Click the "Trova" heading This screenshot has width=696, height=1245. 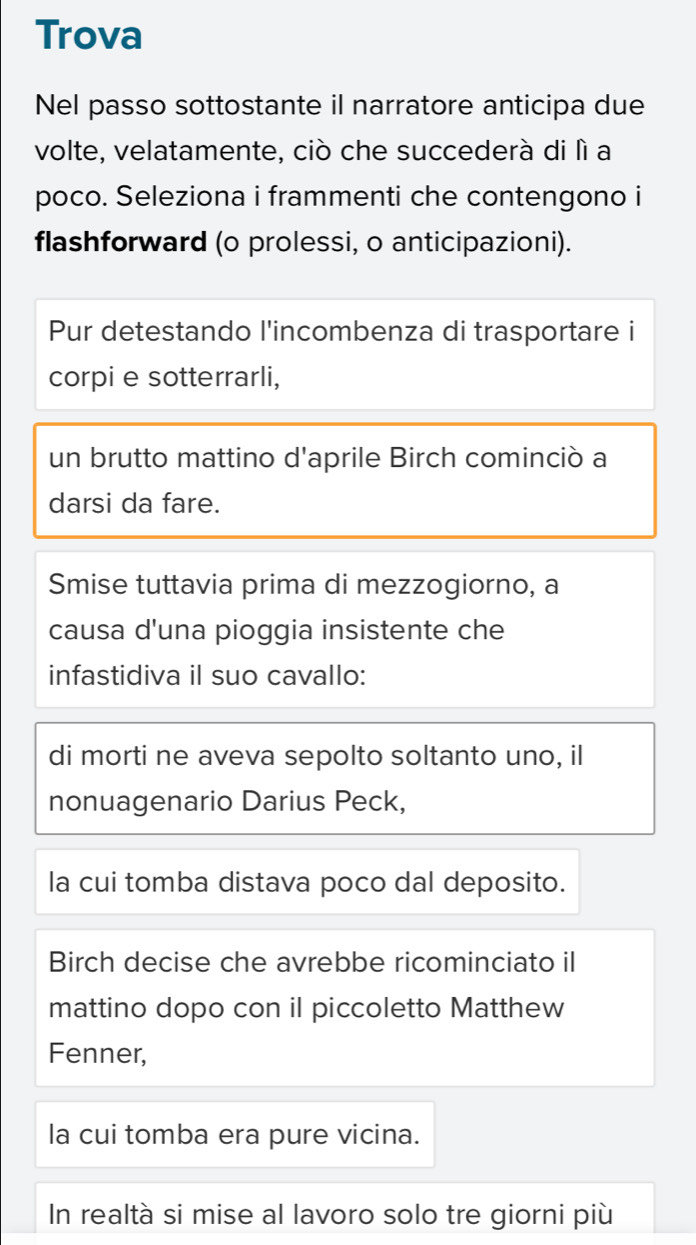click(89, 37)
